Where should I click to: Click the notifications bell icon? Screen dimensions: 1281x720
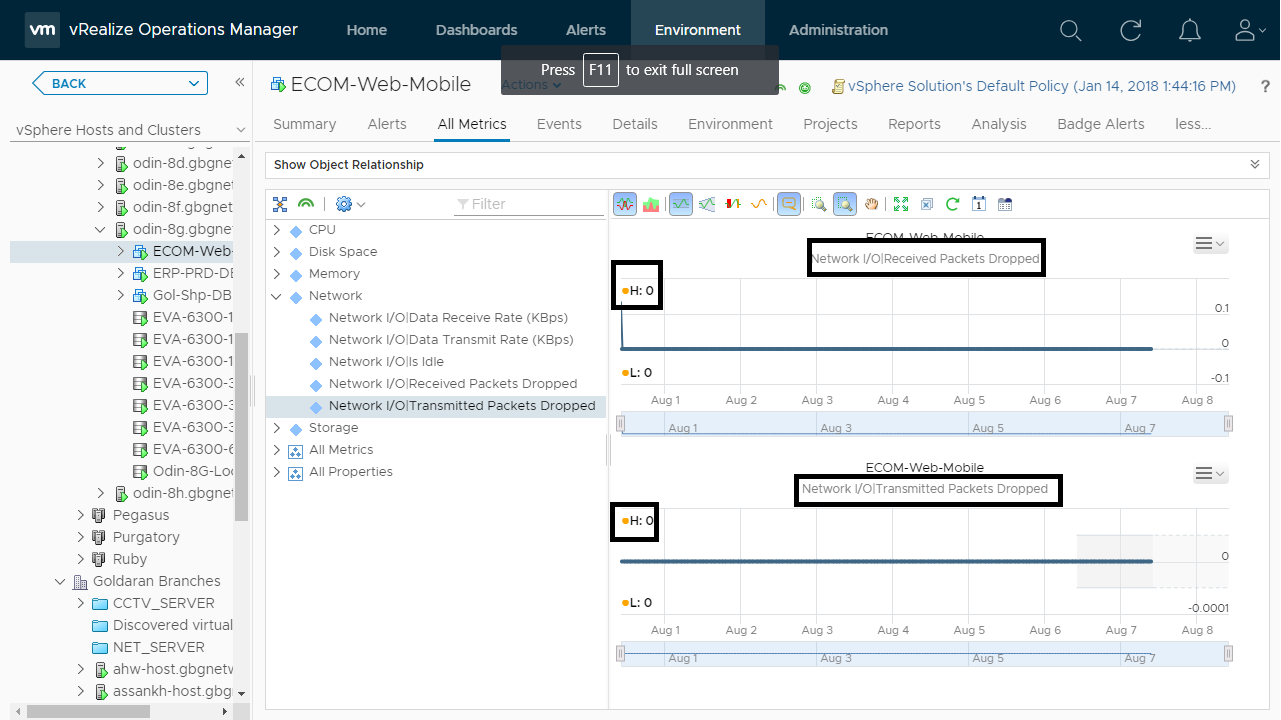click(x=1190, y=30)
